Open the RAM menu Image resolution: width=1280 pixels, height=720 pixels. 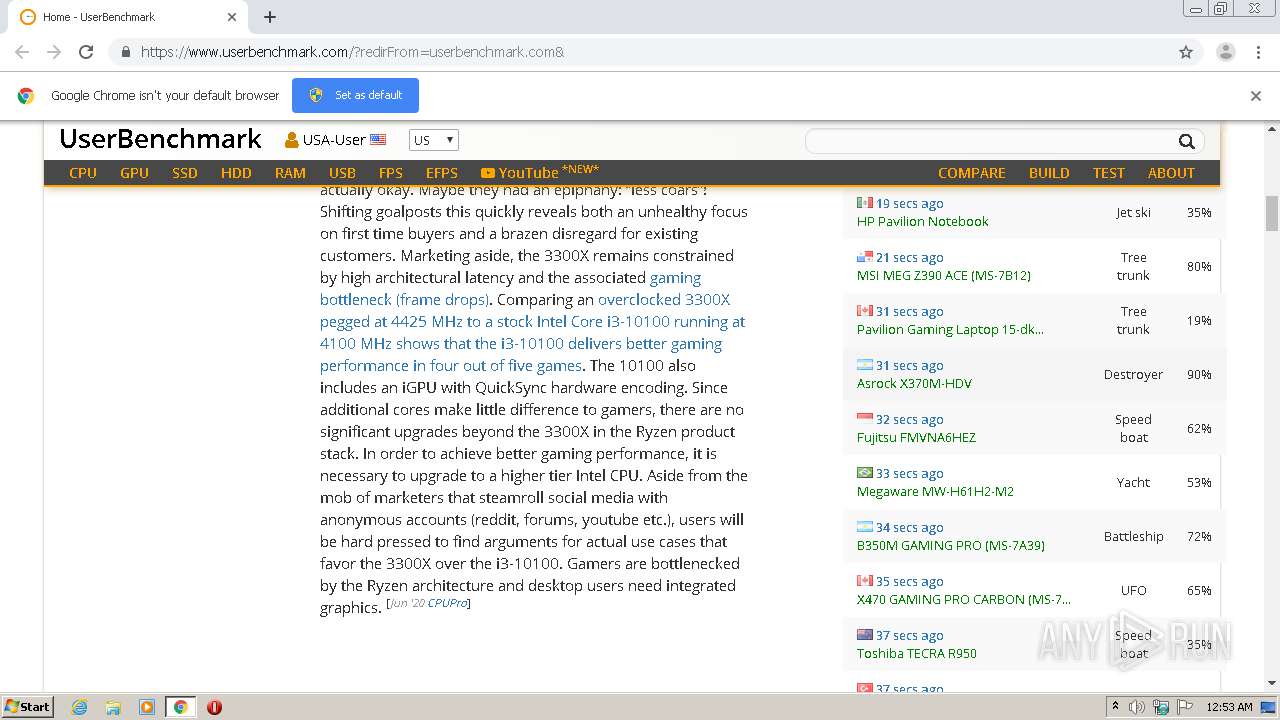tap(290, 173)
